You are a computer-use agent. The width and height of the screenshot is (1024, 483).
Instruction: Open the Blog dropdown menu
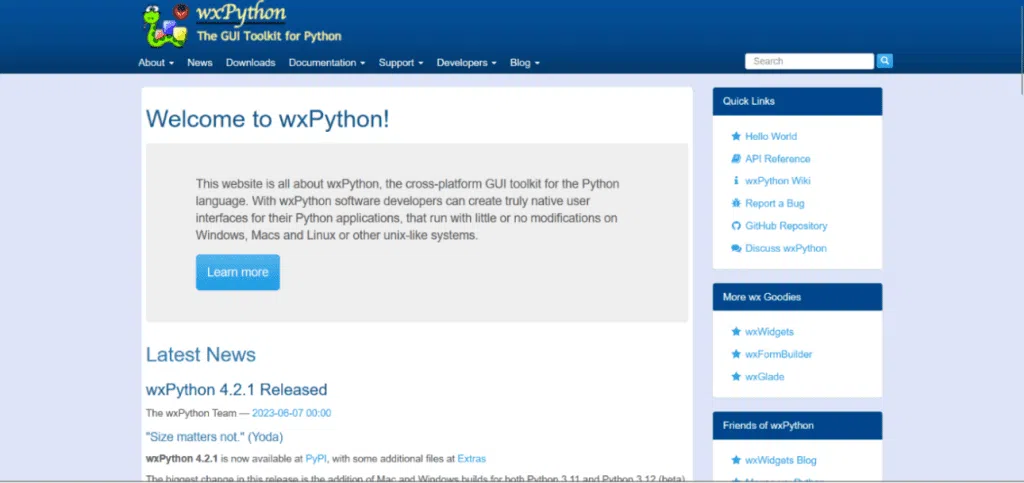(x=524, y=63)
